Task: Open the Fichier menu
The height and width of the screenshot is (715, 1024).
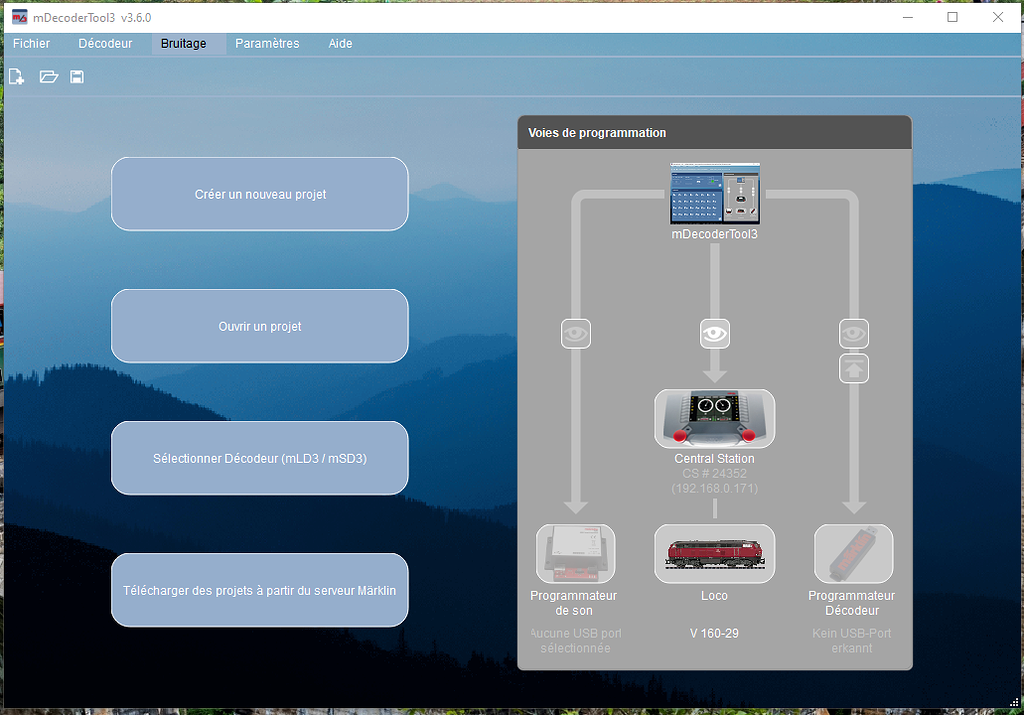Action: pos(31,44)
